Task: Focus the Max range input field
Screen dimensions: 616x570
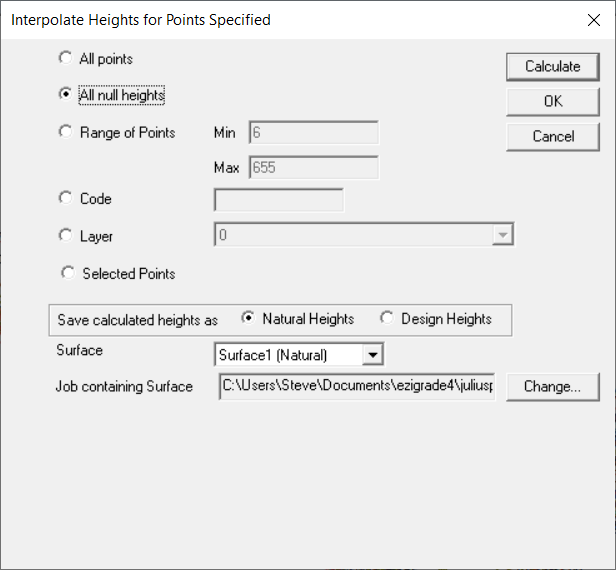Action: tap(313, 167)
